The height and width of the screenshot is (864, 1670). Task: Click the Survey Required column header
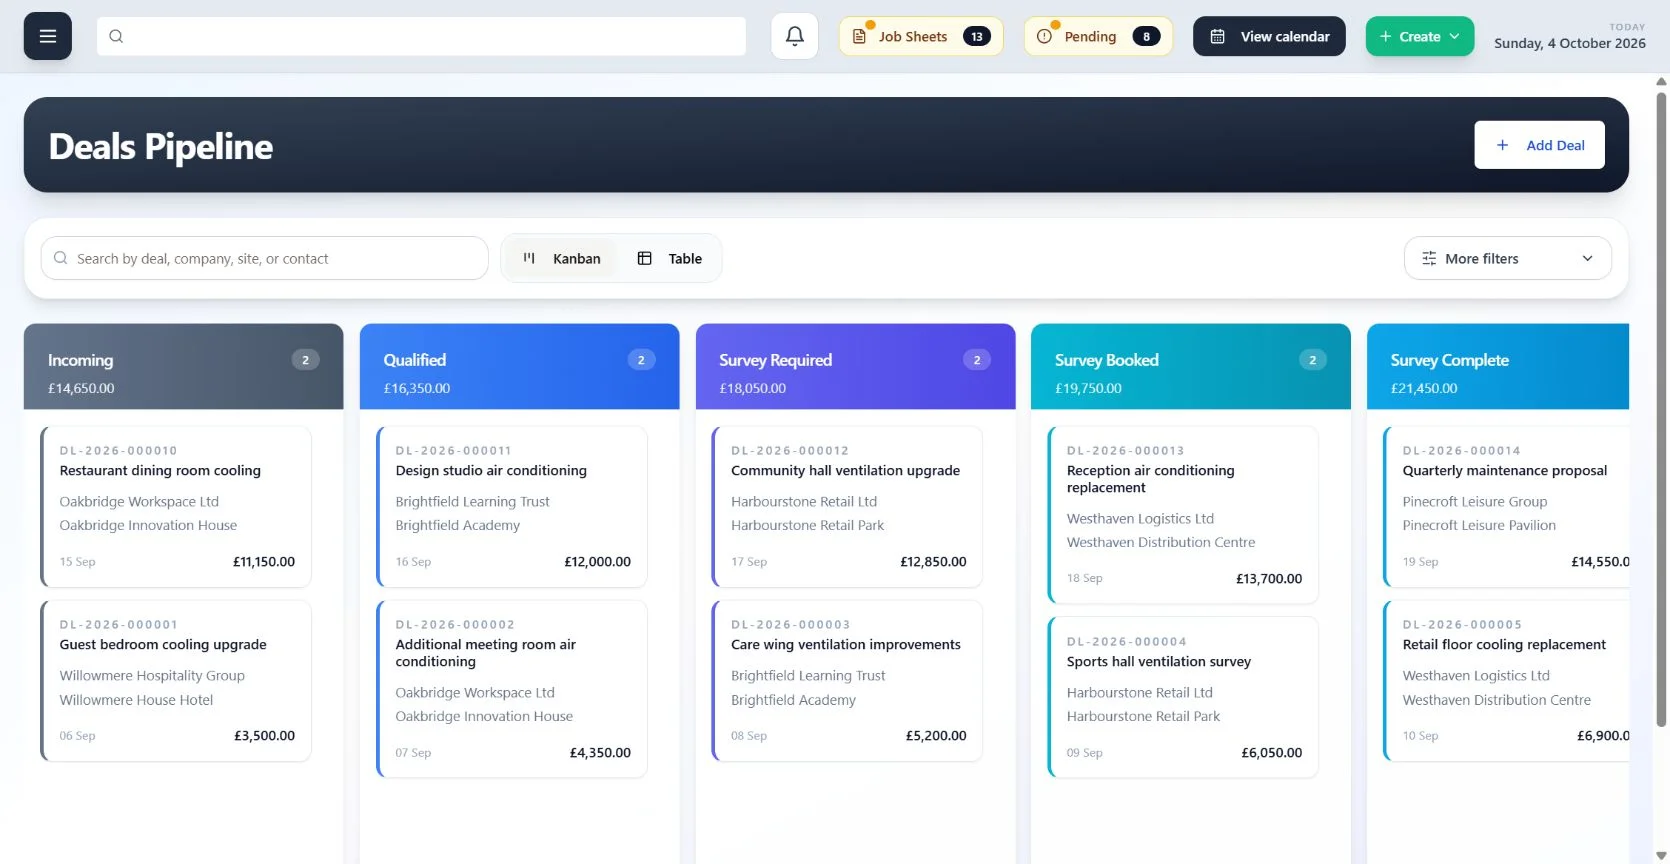[856, 366]
